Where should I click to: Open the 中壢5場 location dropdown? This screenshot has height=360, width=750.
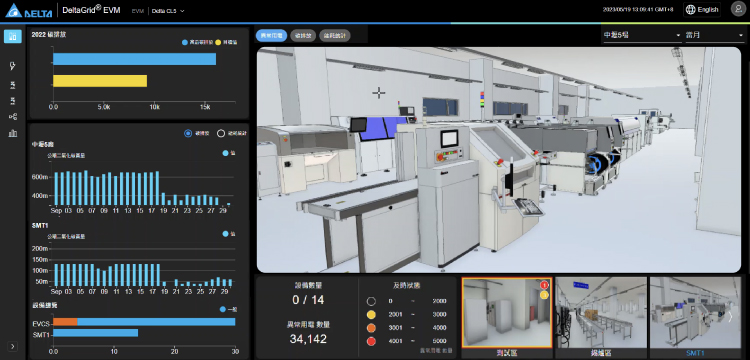(642, 35)
